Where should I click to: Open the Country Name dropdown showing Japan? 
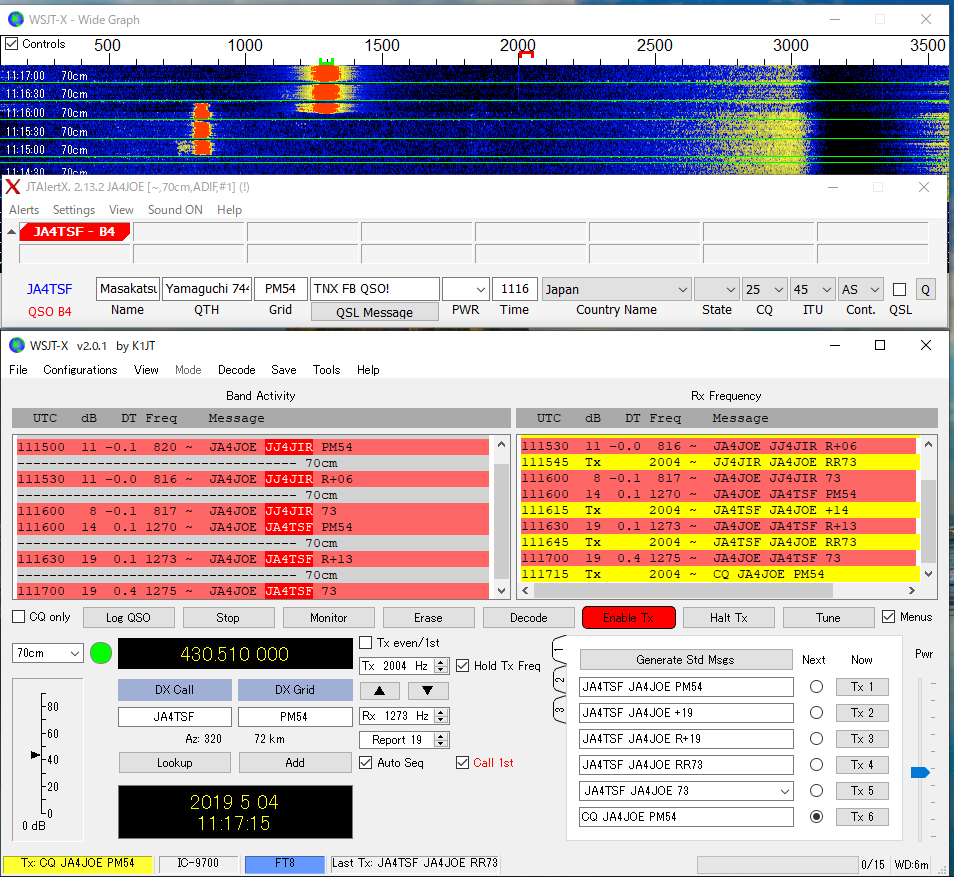[x=616, y=290]
